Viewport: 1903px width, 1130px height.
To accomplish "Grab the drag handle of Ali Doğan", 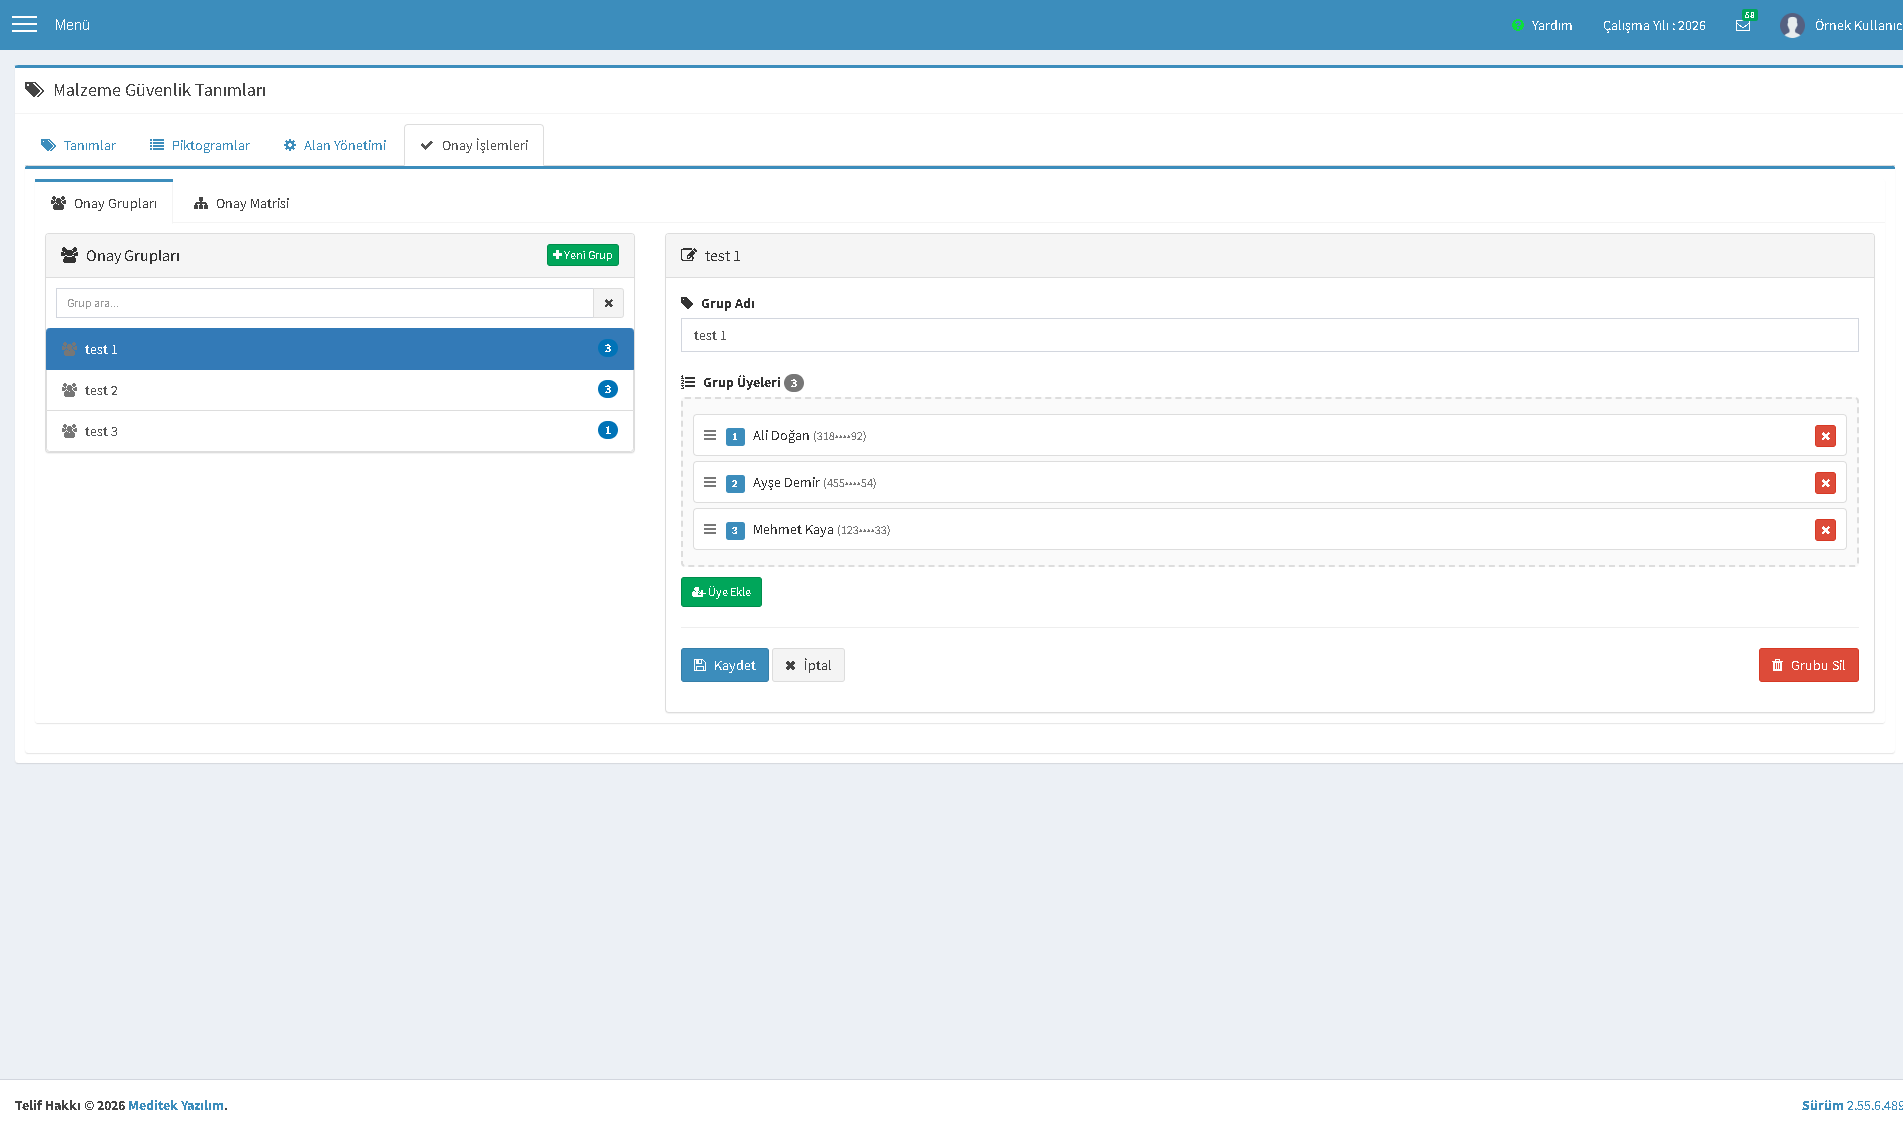I will (x=710, y=435).
